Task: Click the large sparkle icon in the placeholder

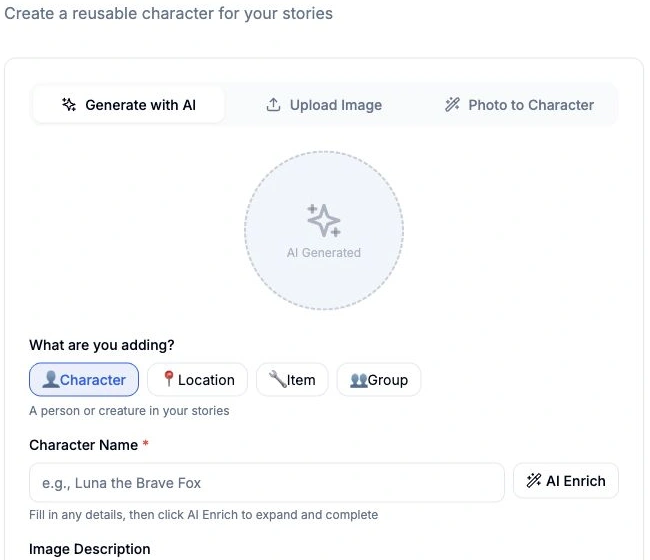Action: click(x=324, y=221)
